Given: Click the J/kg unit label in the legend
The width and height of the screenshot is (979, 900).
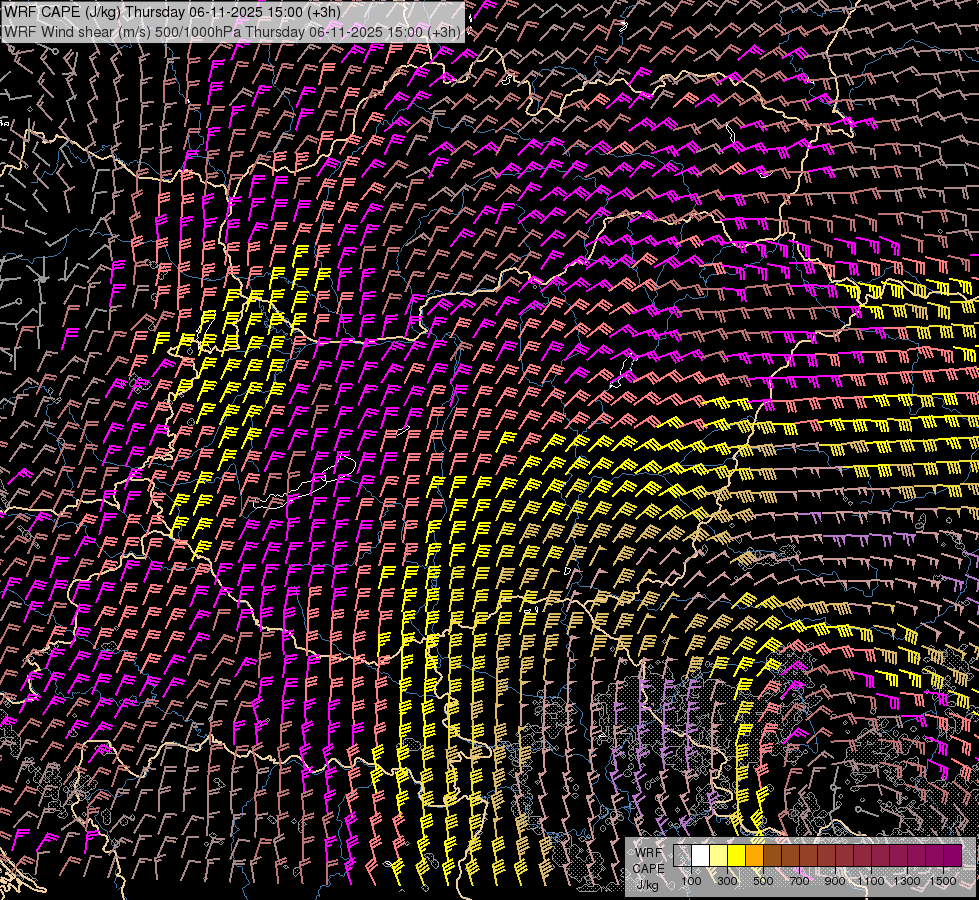Looking at the screenshot, I should click(x=649, y=884).
